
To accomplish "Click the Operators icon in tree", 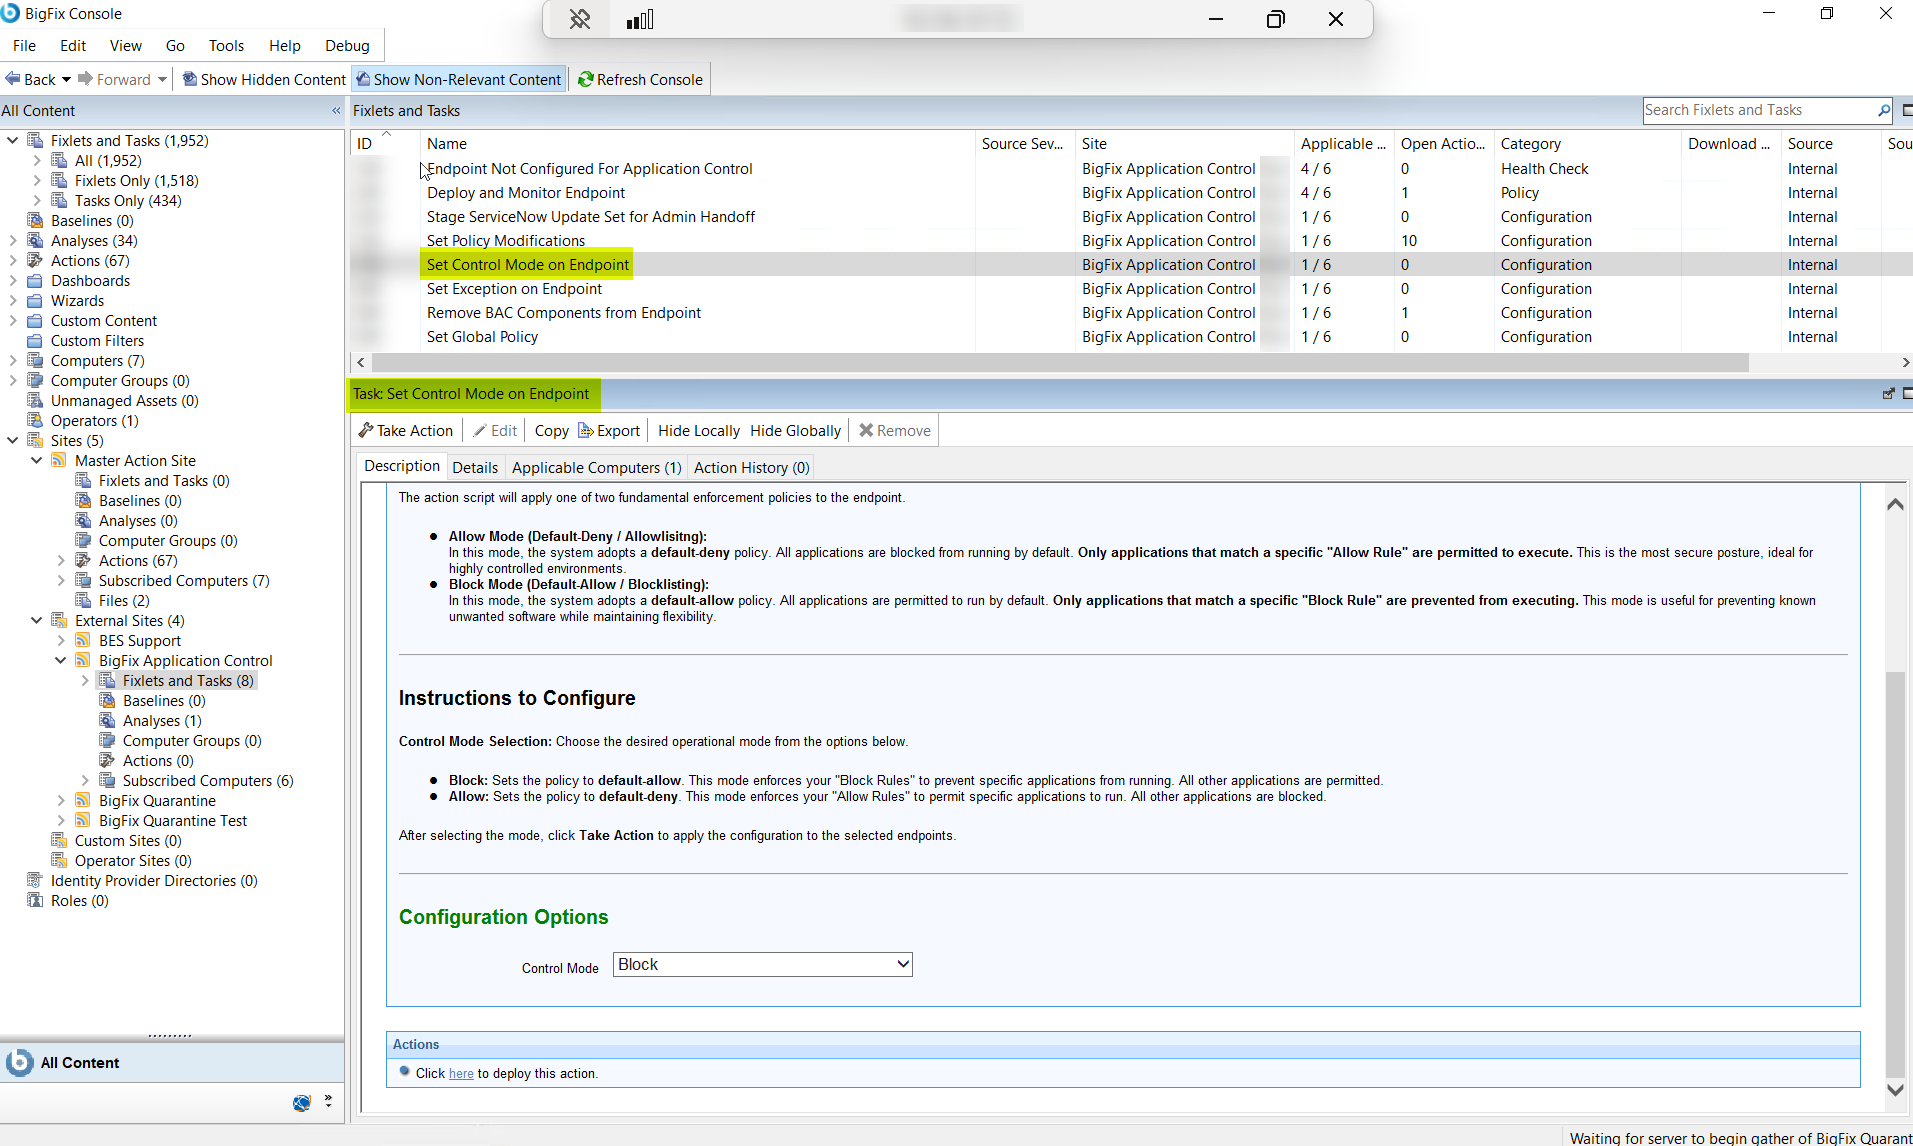I will pyautogui.click(x=35, y=421).
